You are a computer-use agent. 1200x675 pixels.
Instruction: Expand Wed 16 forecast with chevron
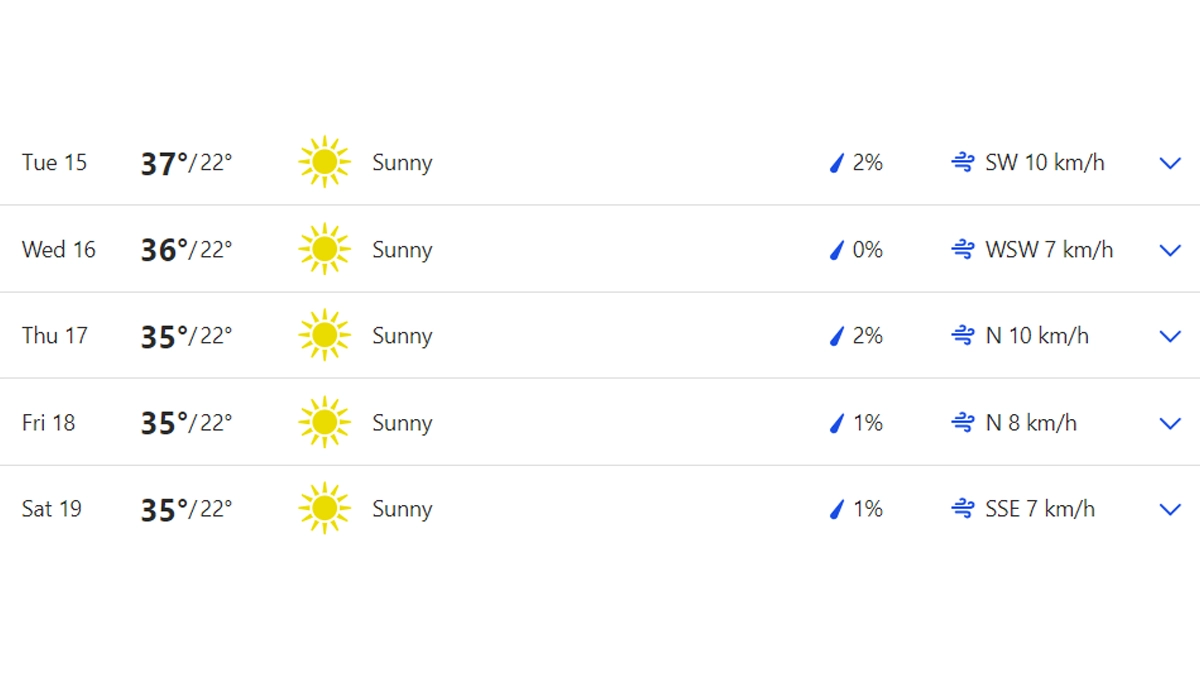click(x=1170, y=250)
